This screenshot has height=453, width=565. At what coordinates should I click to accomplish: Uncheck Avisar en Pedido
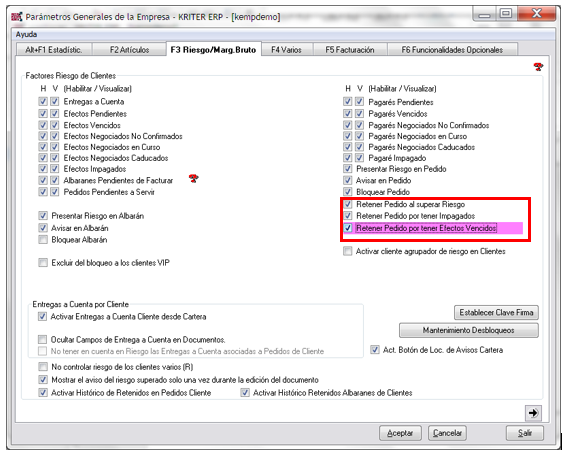click(x=348, y=180)
